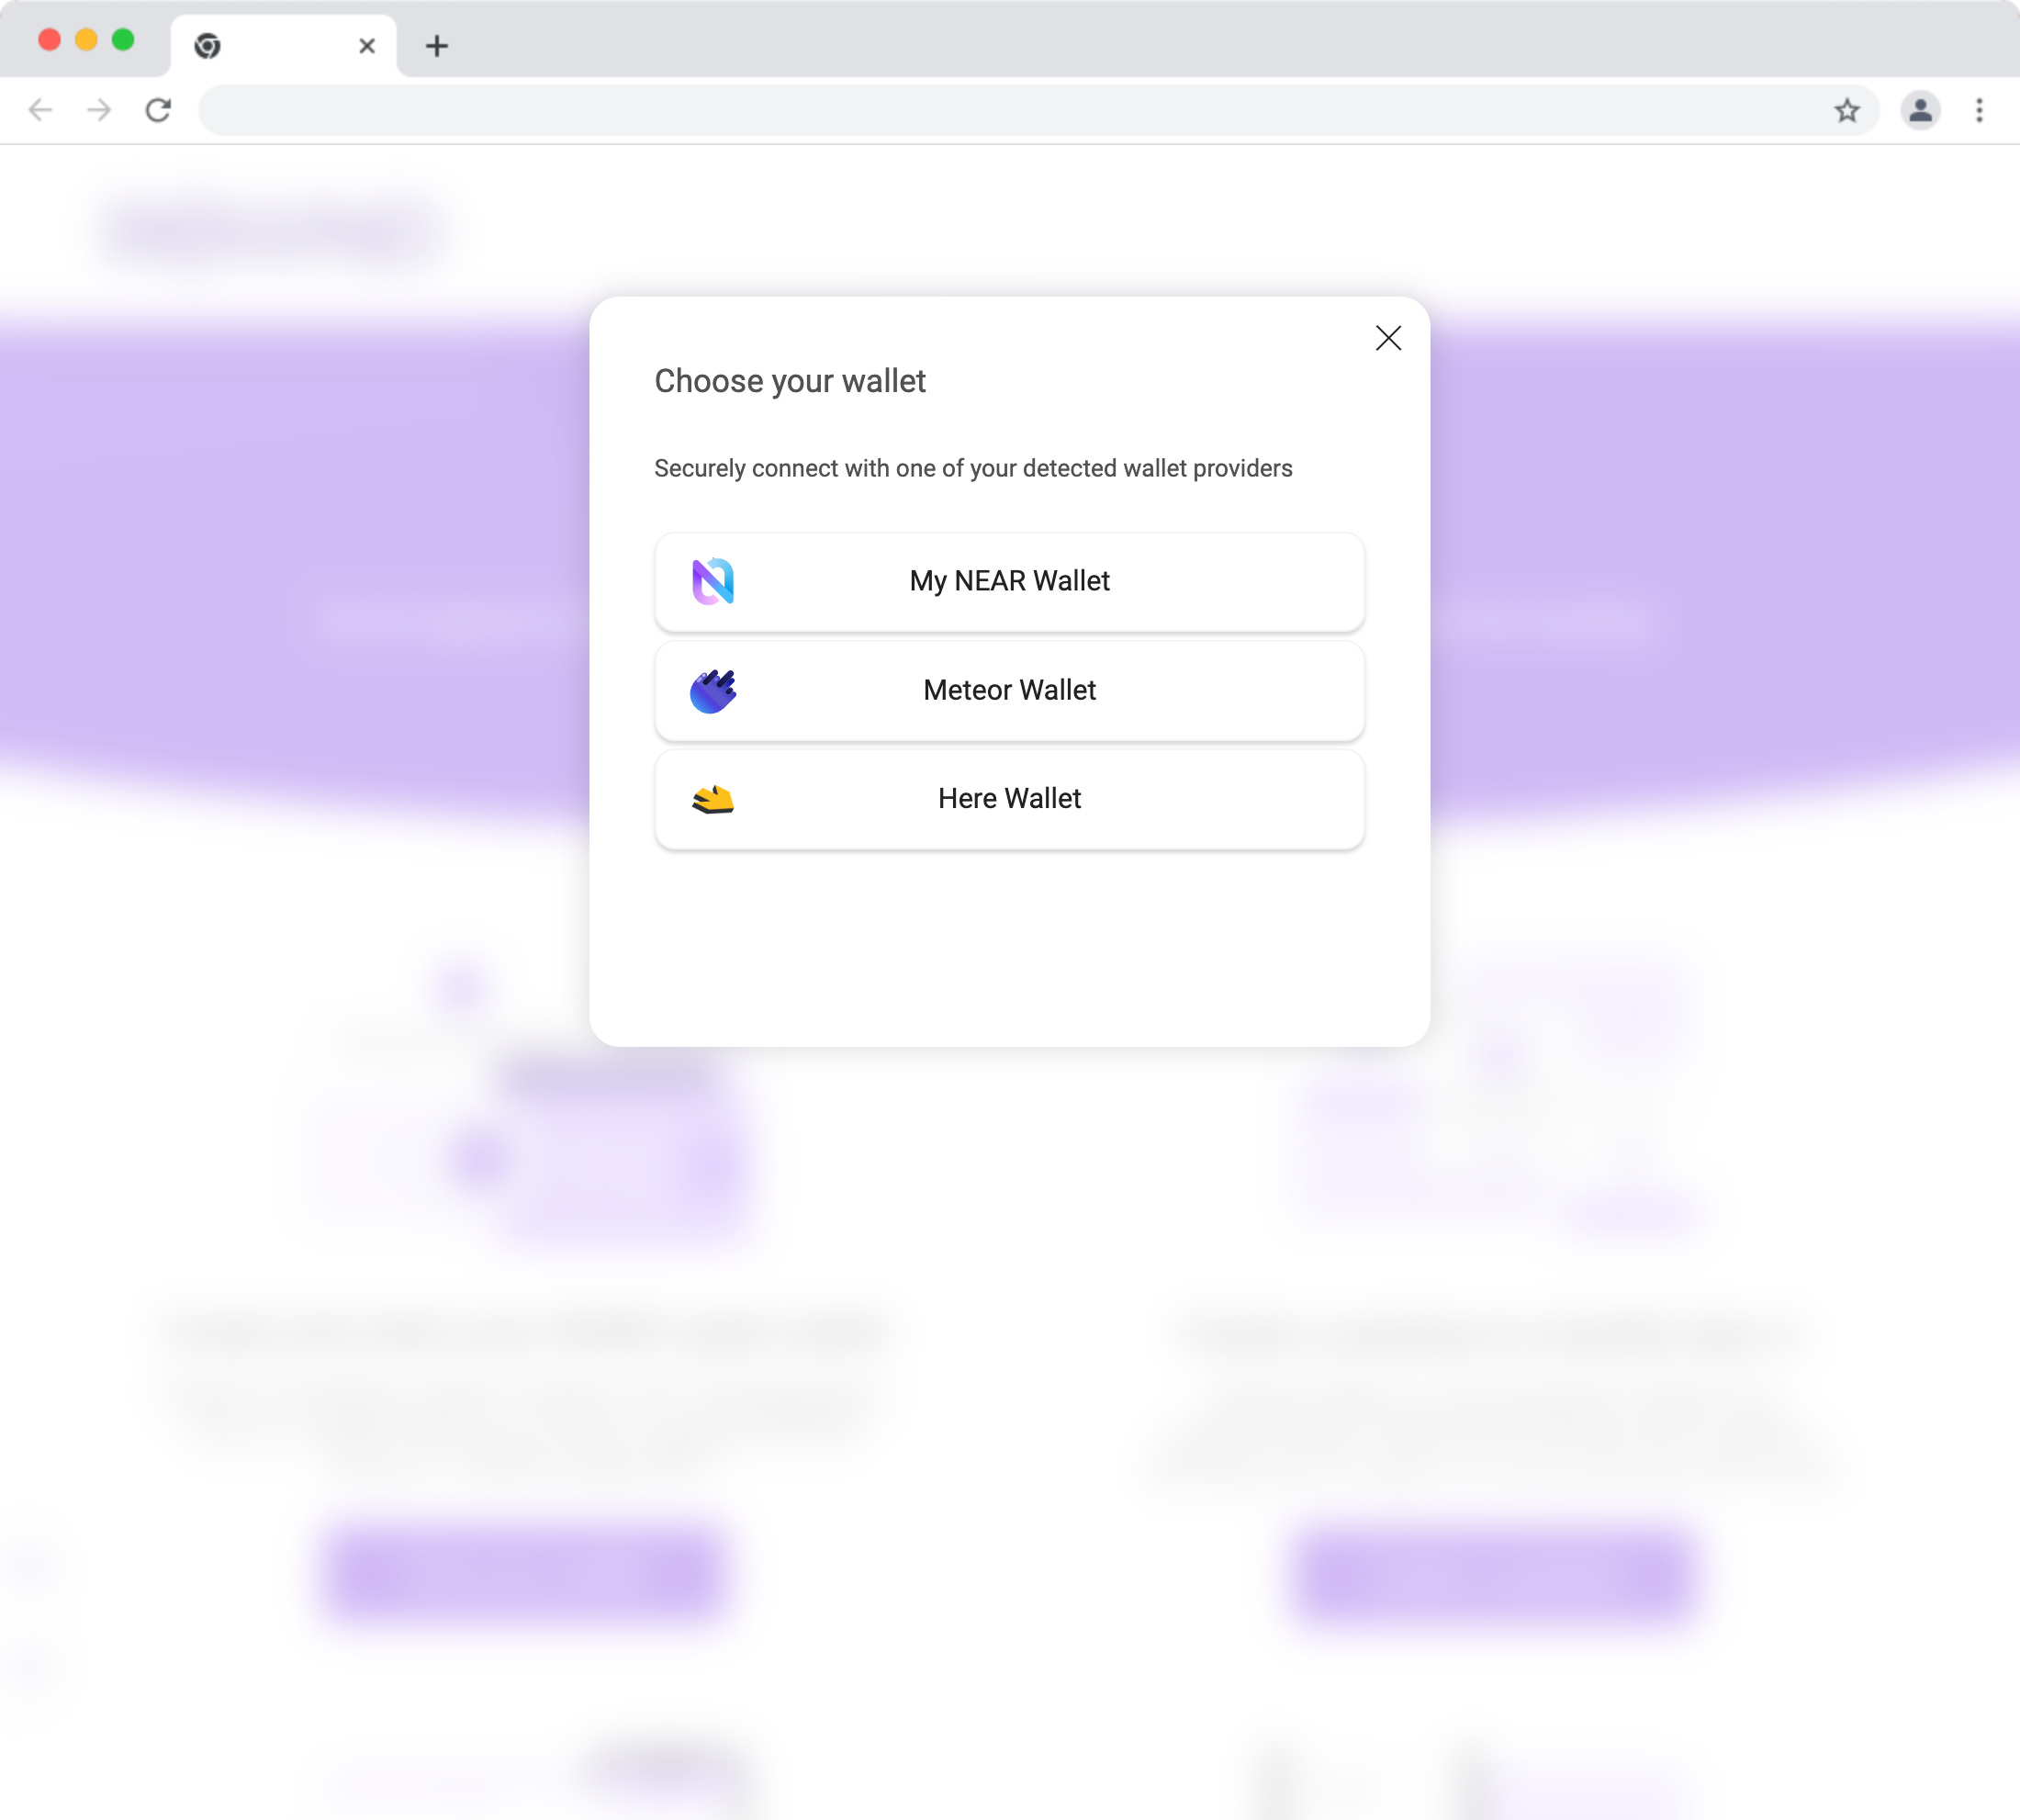Click the My NEAR Wallet logo icon
Viewport: 2020px width, 1820px height.
[x=713, y=581]
